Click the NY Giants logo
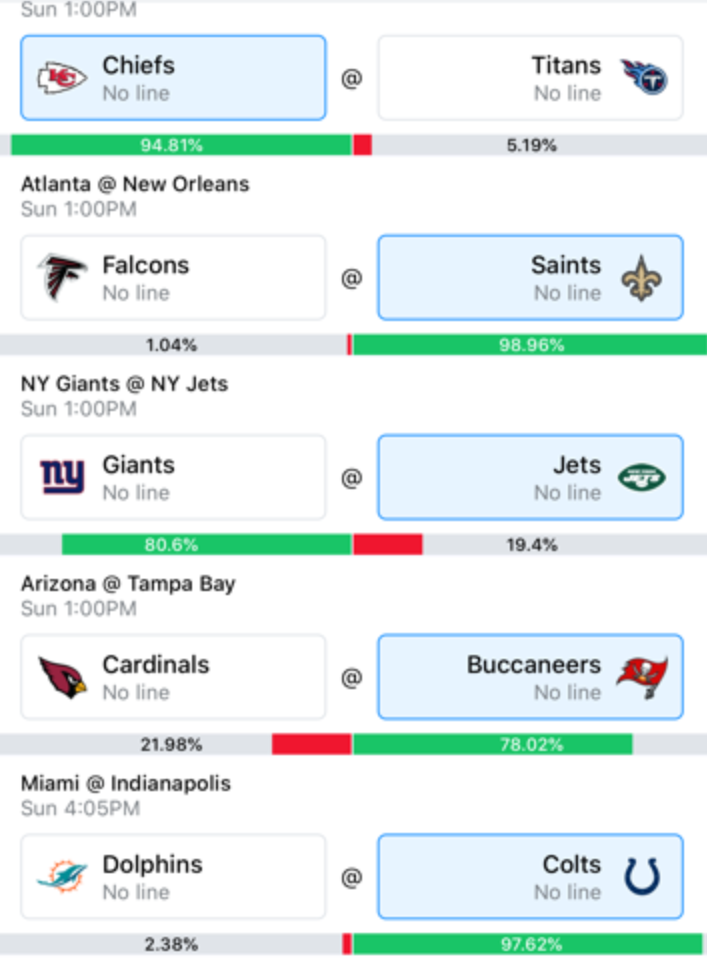The height and width of the screenshot is (963, 707). point(62,477)
